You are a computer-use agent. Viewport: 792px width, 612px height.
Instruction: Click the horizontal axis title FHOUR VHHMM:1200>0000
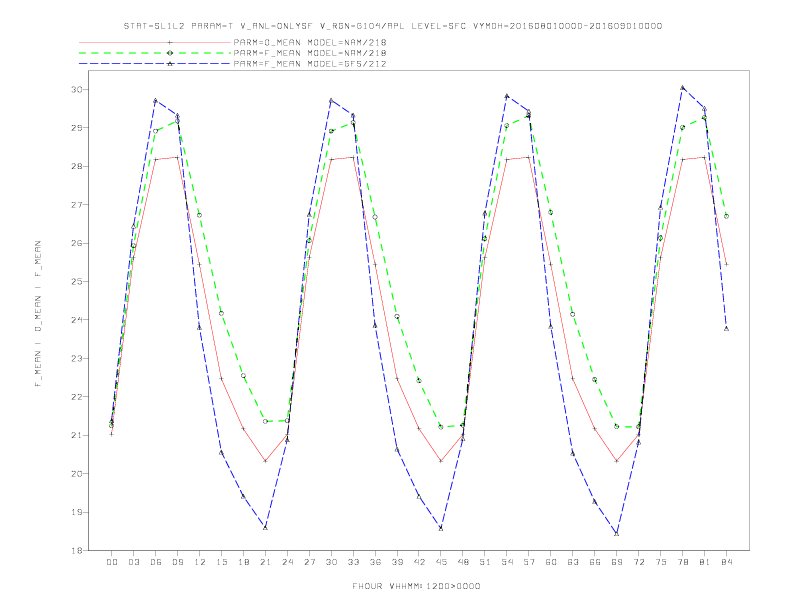click(416, 586)
